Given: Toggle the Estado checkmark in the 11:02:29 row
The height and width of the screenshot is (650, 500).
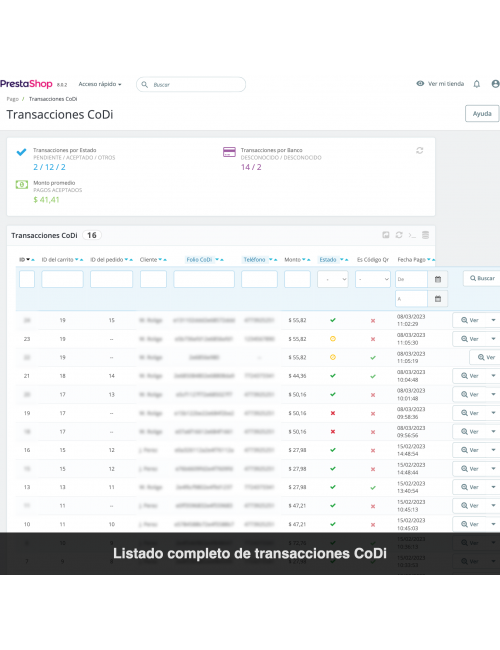Looking at the screenshot, I should [333, 320].
